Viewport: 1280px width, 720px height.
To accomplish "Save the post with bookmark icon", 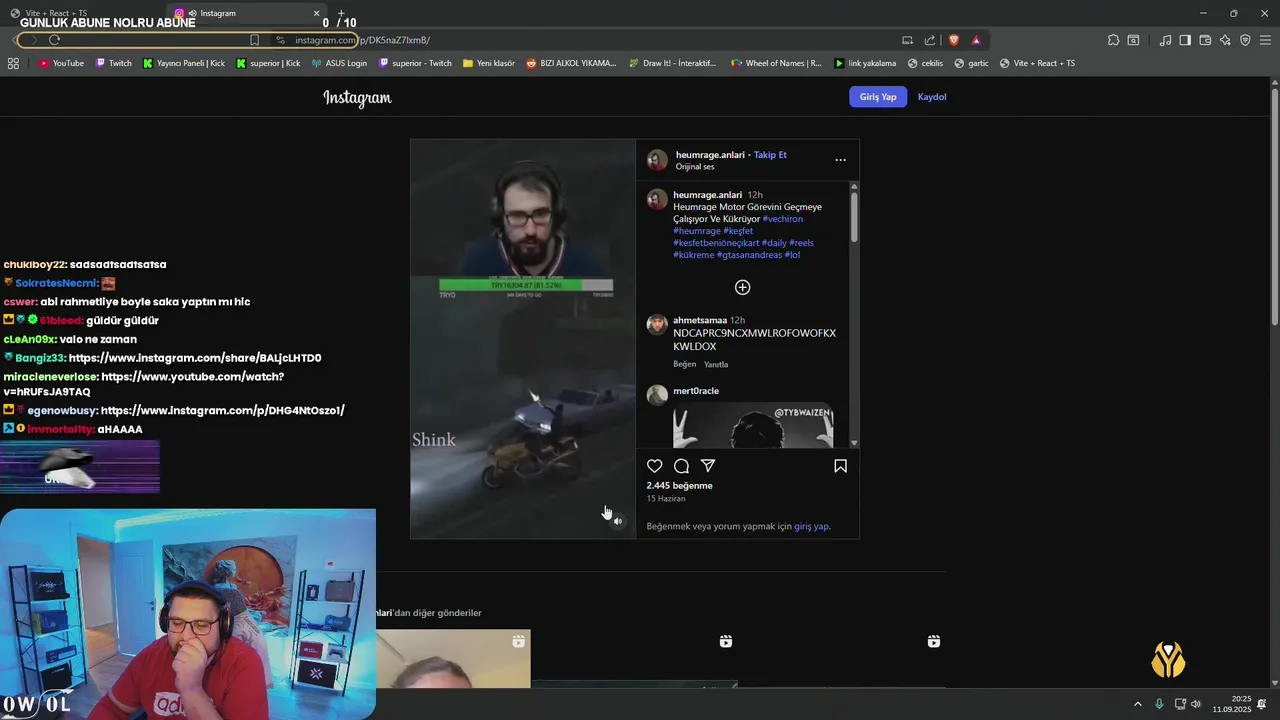I will click(x=840, y=466).
